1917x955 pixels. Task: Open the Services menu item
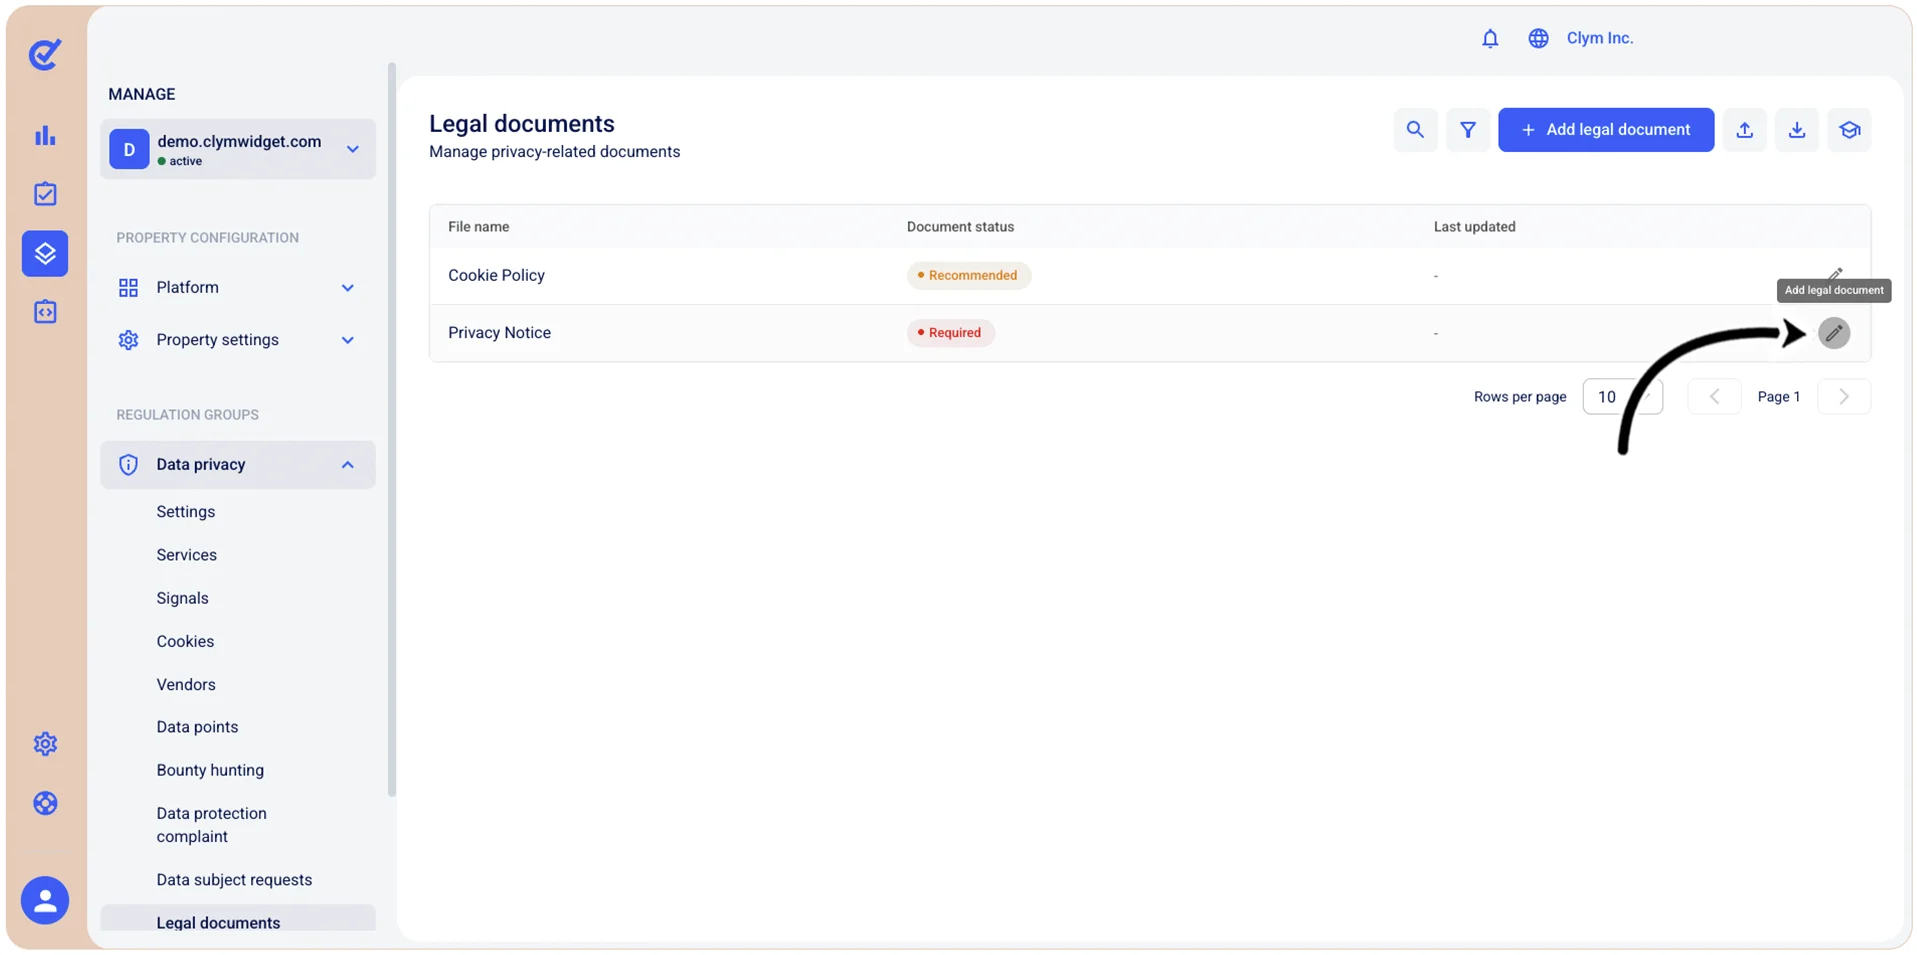187,555
